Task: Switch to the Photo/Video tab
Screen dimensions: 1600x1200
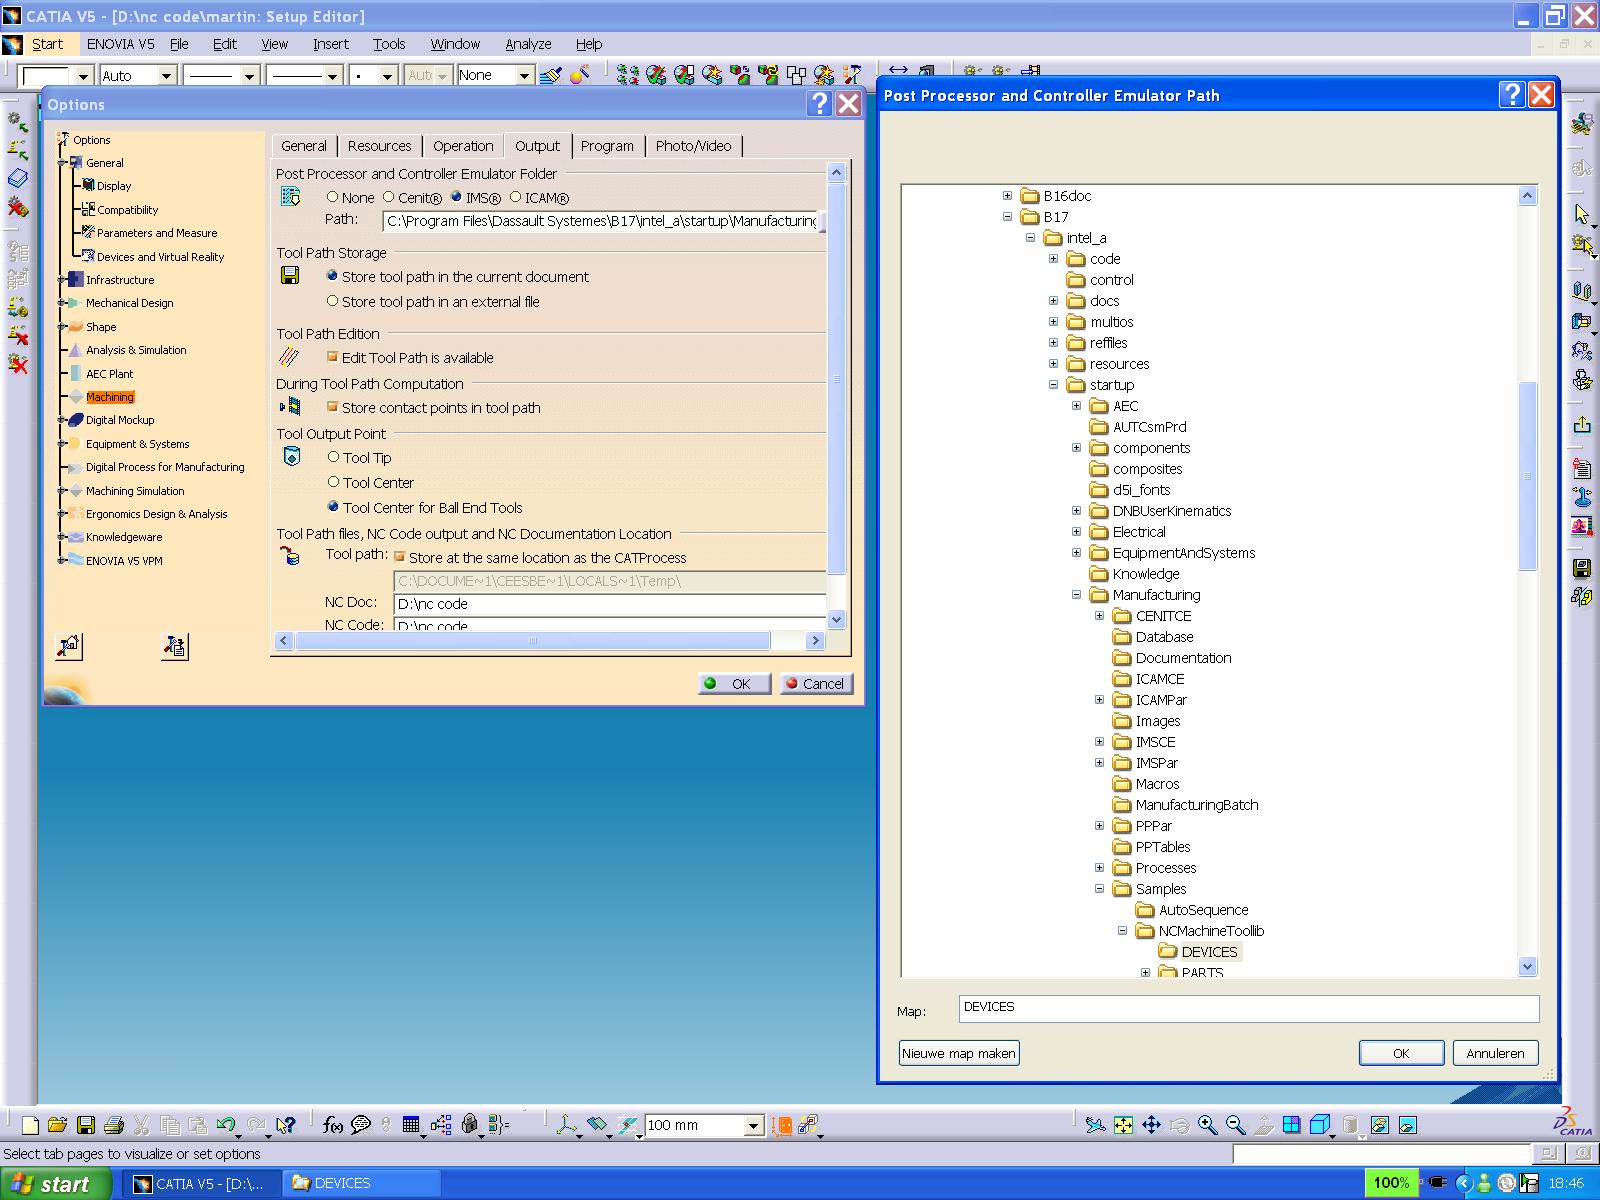Action: point(693,146)
